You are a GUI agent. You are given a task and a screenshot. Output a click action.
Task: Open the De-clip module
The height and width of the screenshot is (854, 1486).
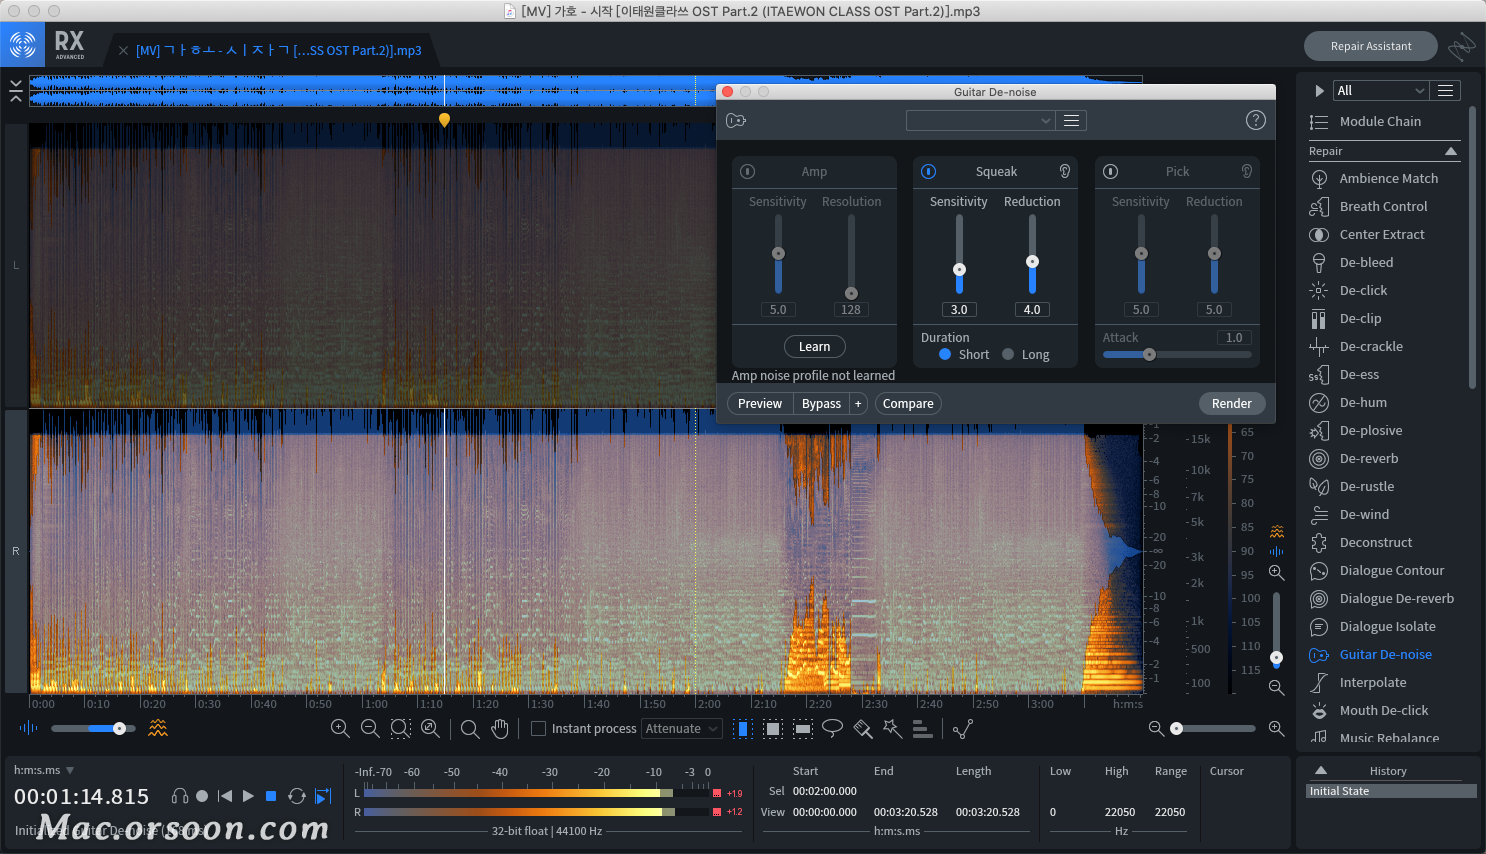(x=1360, y=318)
